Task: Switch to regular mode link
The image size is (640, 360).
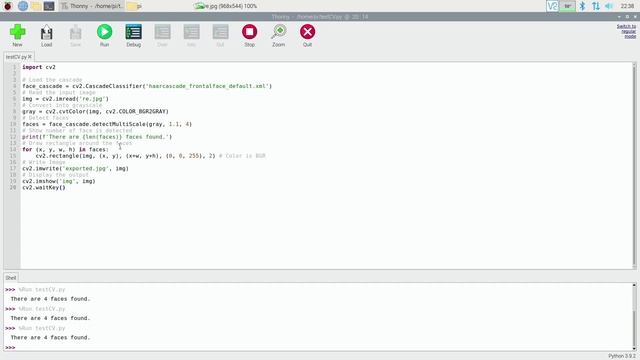Action: tap(627, 31)
